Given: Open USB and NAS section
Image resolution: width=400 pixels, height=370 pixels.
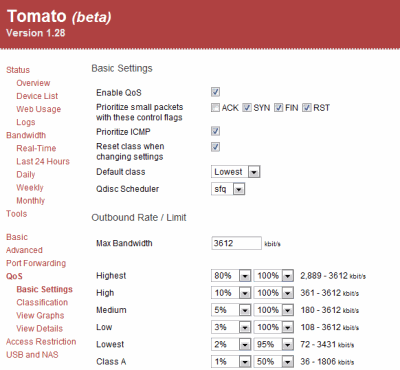Looking at the screenshot, I should coord(32,355).
